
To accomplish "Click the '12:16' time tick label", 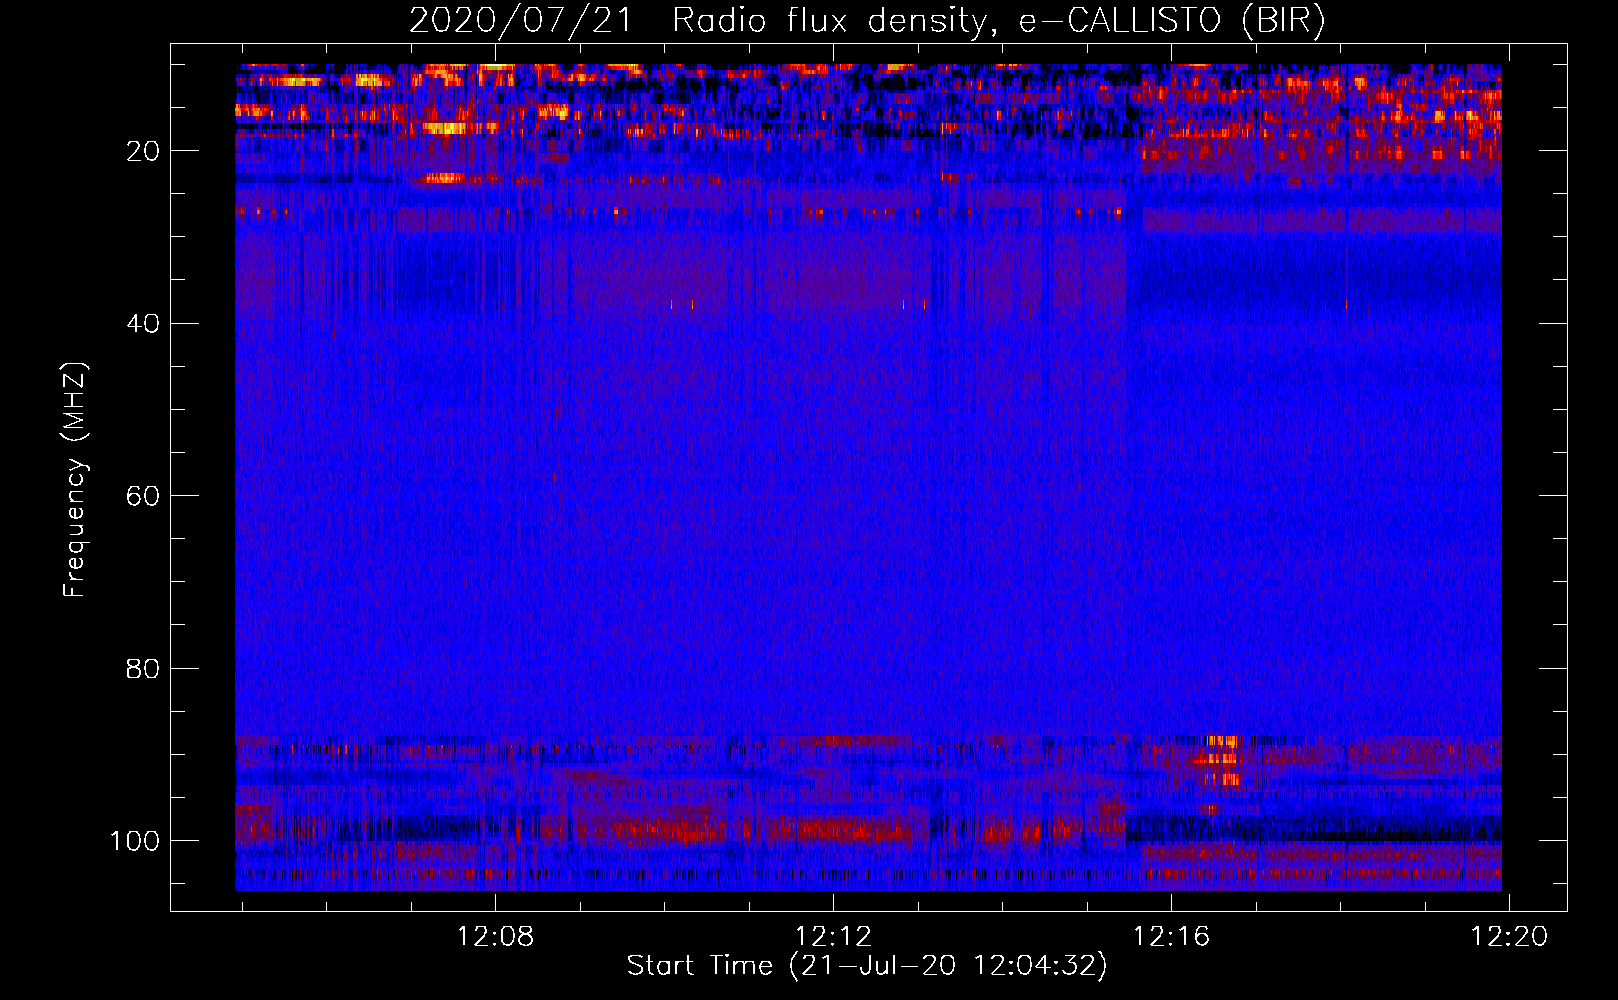I will click(1171, 937).
